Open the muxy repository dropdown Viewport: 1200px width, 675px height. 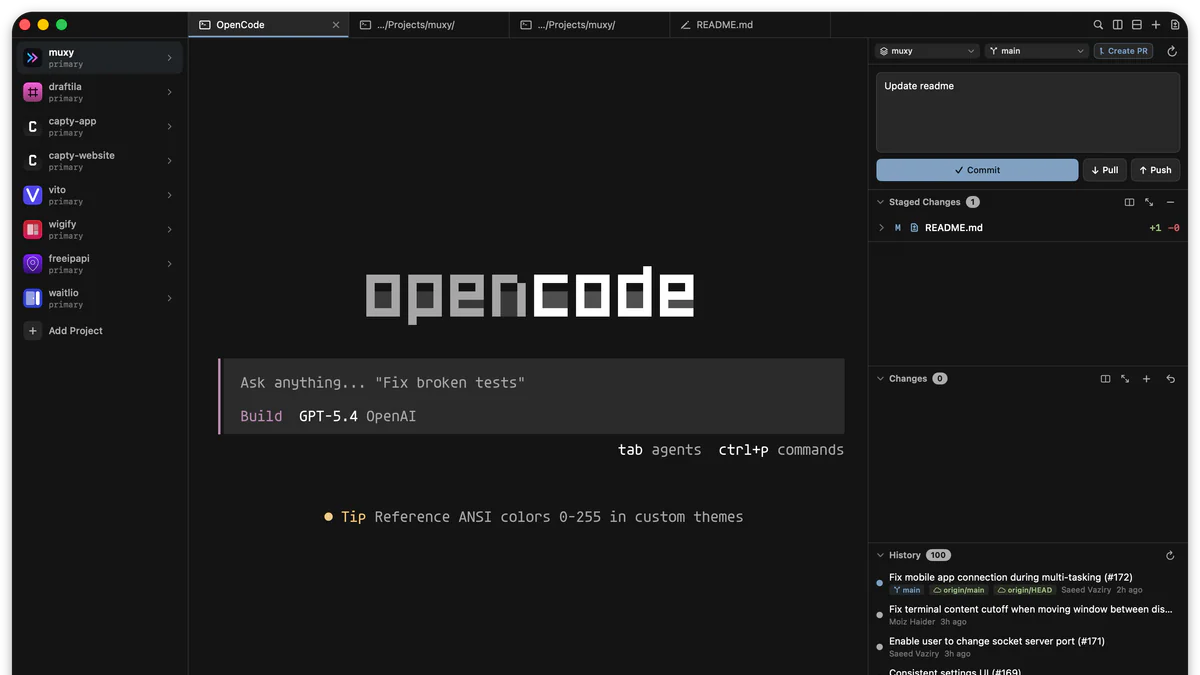click(x=925, y=50)
